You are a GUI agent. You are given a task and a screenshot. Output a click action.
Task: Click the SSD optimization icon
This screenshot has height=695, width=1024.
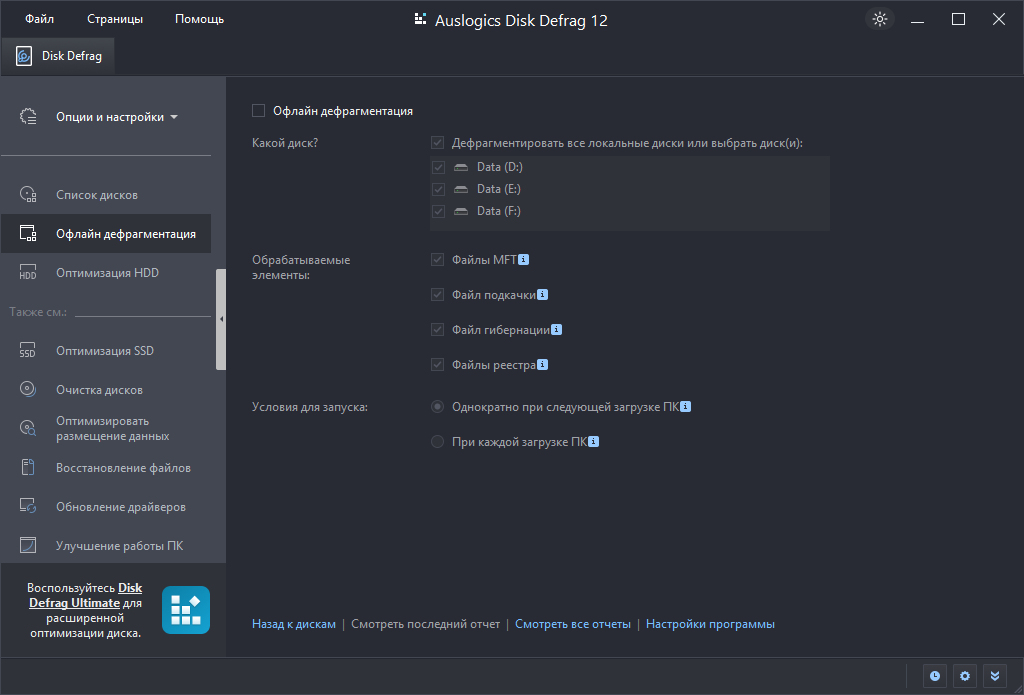pos(28,351)
